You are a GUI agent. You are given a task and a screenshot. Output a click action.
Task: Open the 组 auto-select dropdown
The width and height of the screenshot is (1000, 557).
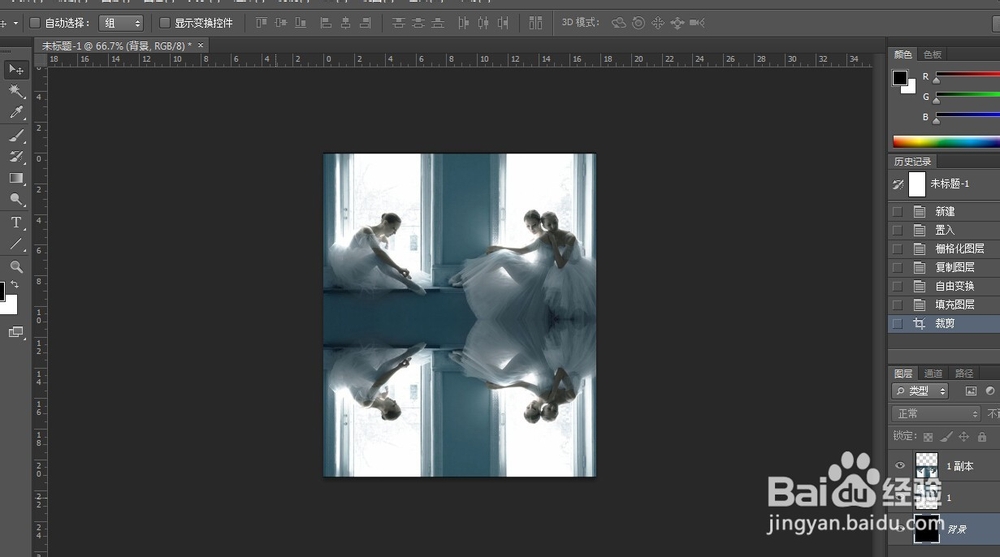(121, 23)
